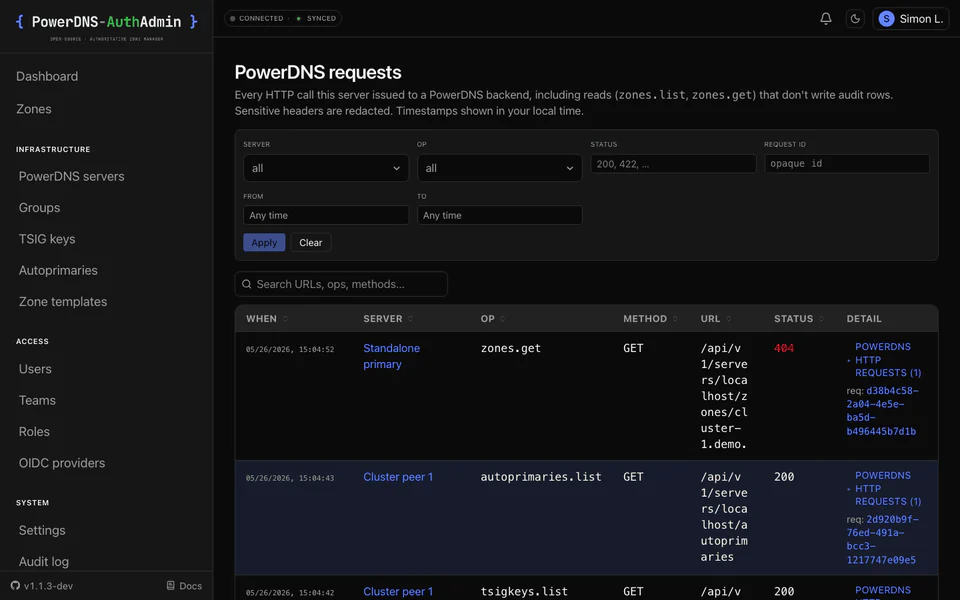
Task: Click the cluster-1.demo URL cell
Action: (x=724, y=396)
